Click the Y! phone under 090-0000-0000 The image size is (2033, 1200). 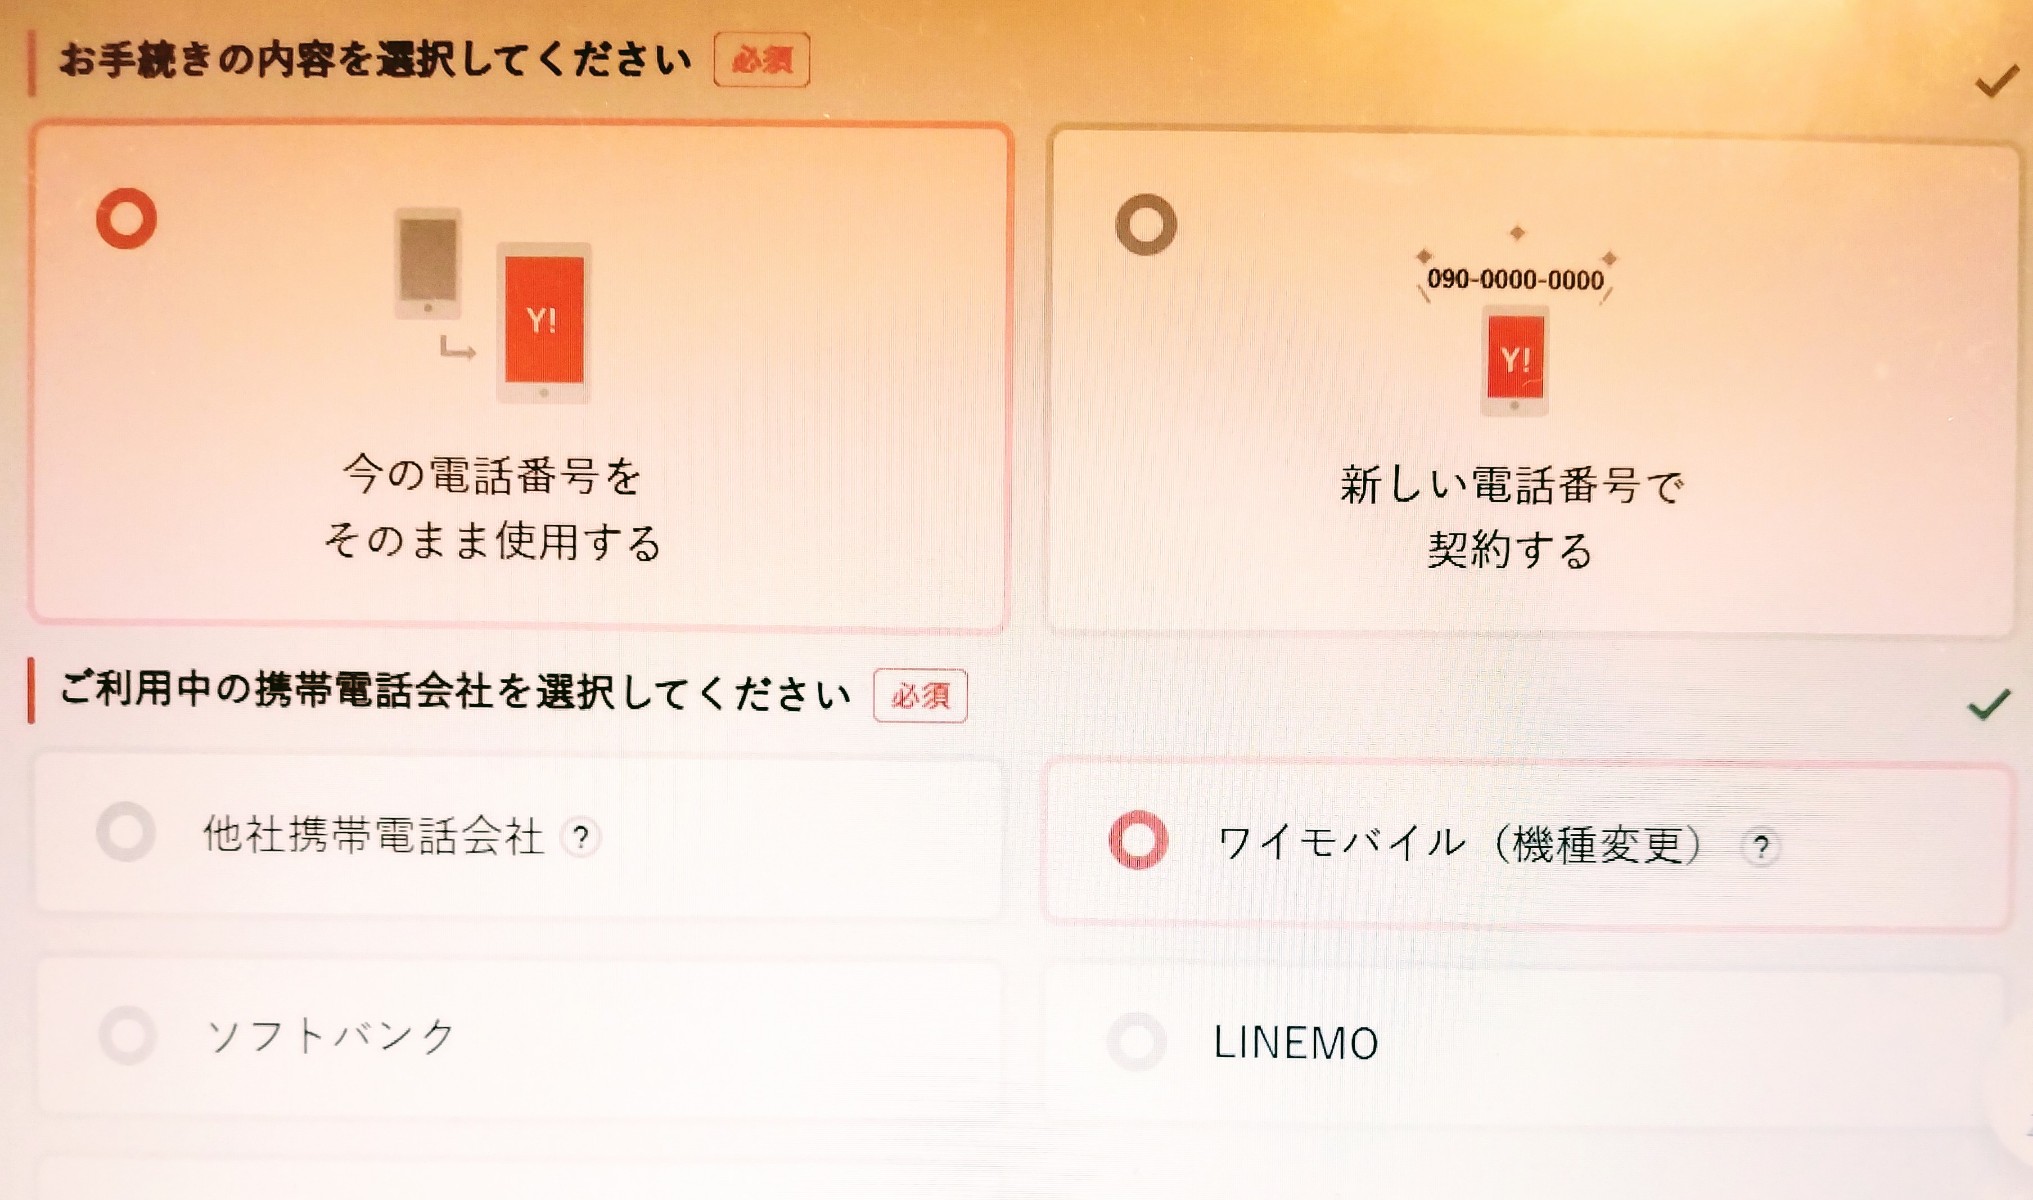(1515, 361)
